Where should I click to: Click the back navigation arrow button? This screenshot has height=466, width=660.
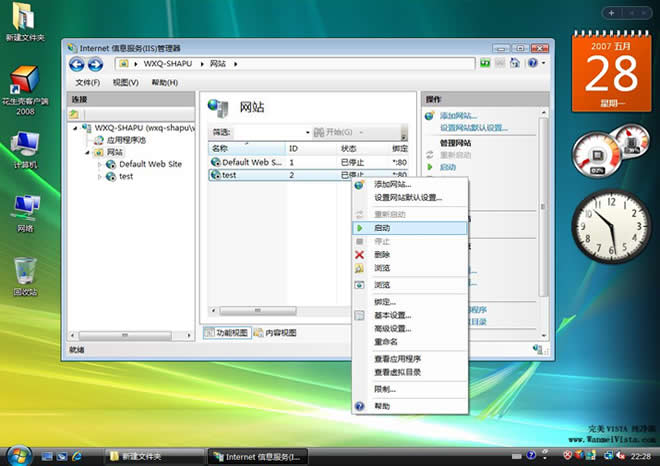click(78, 64)
